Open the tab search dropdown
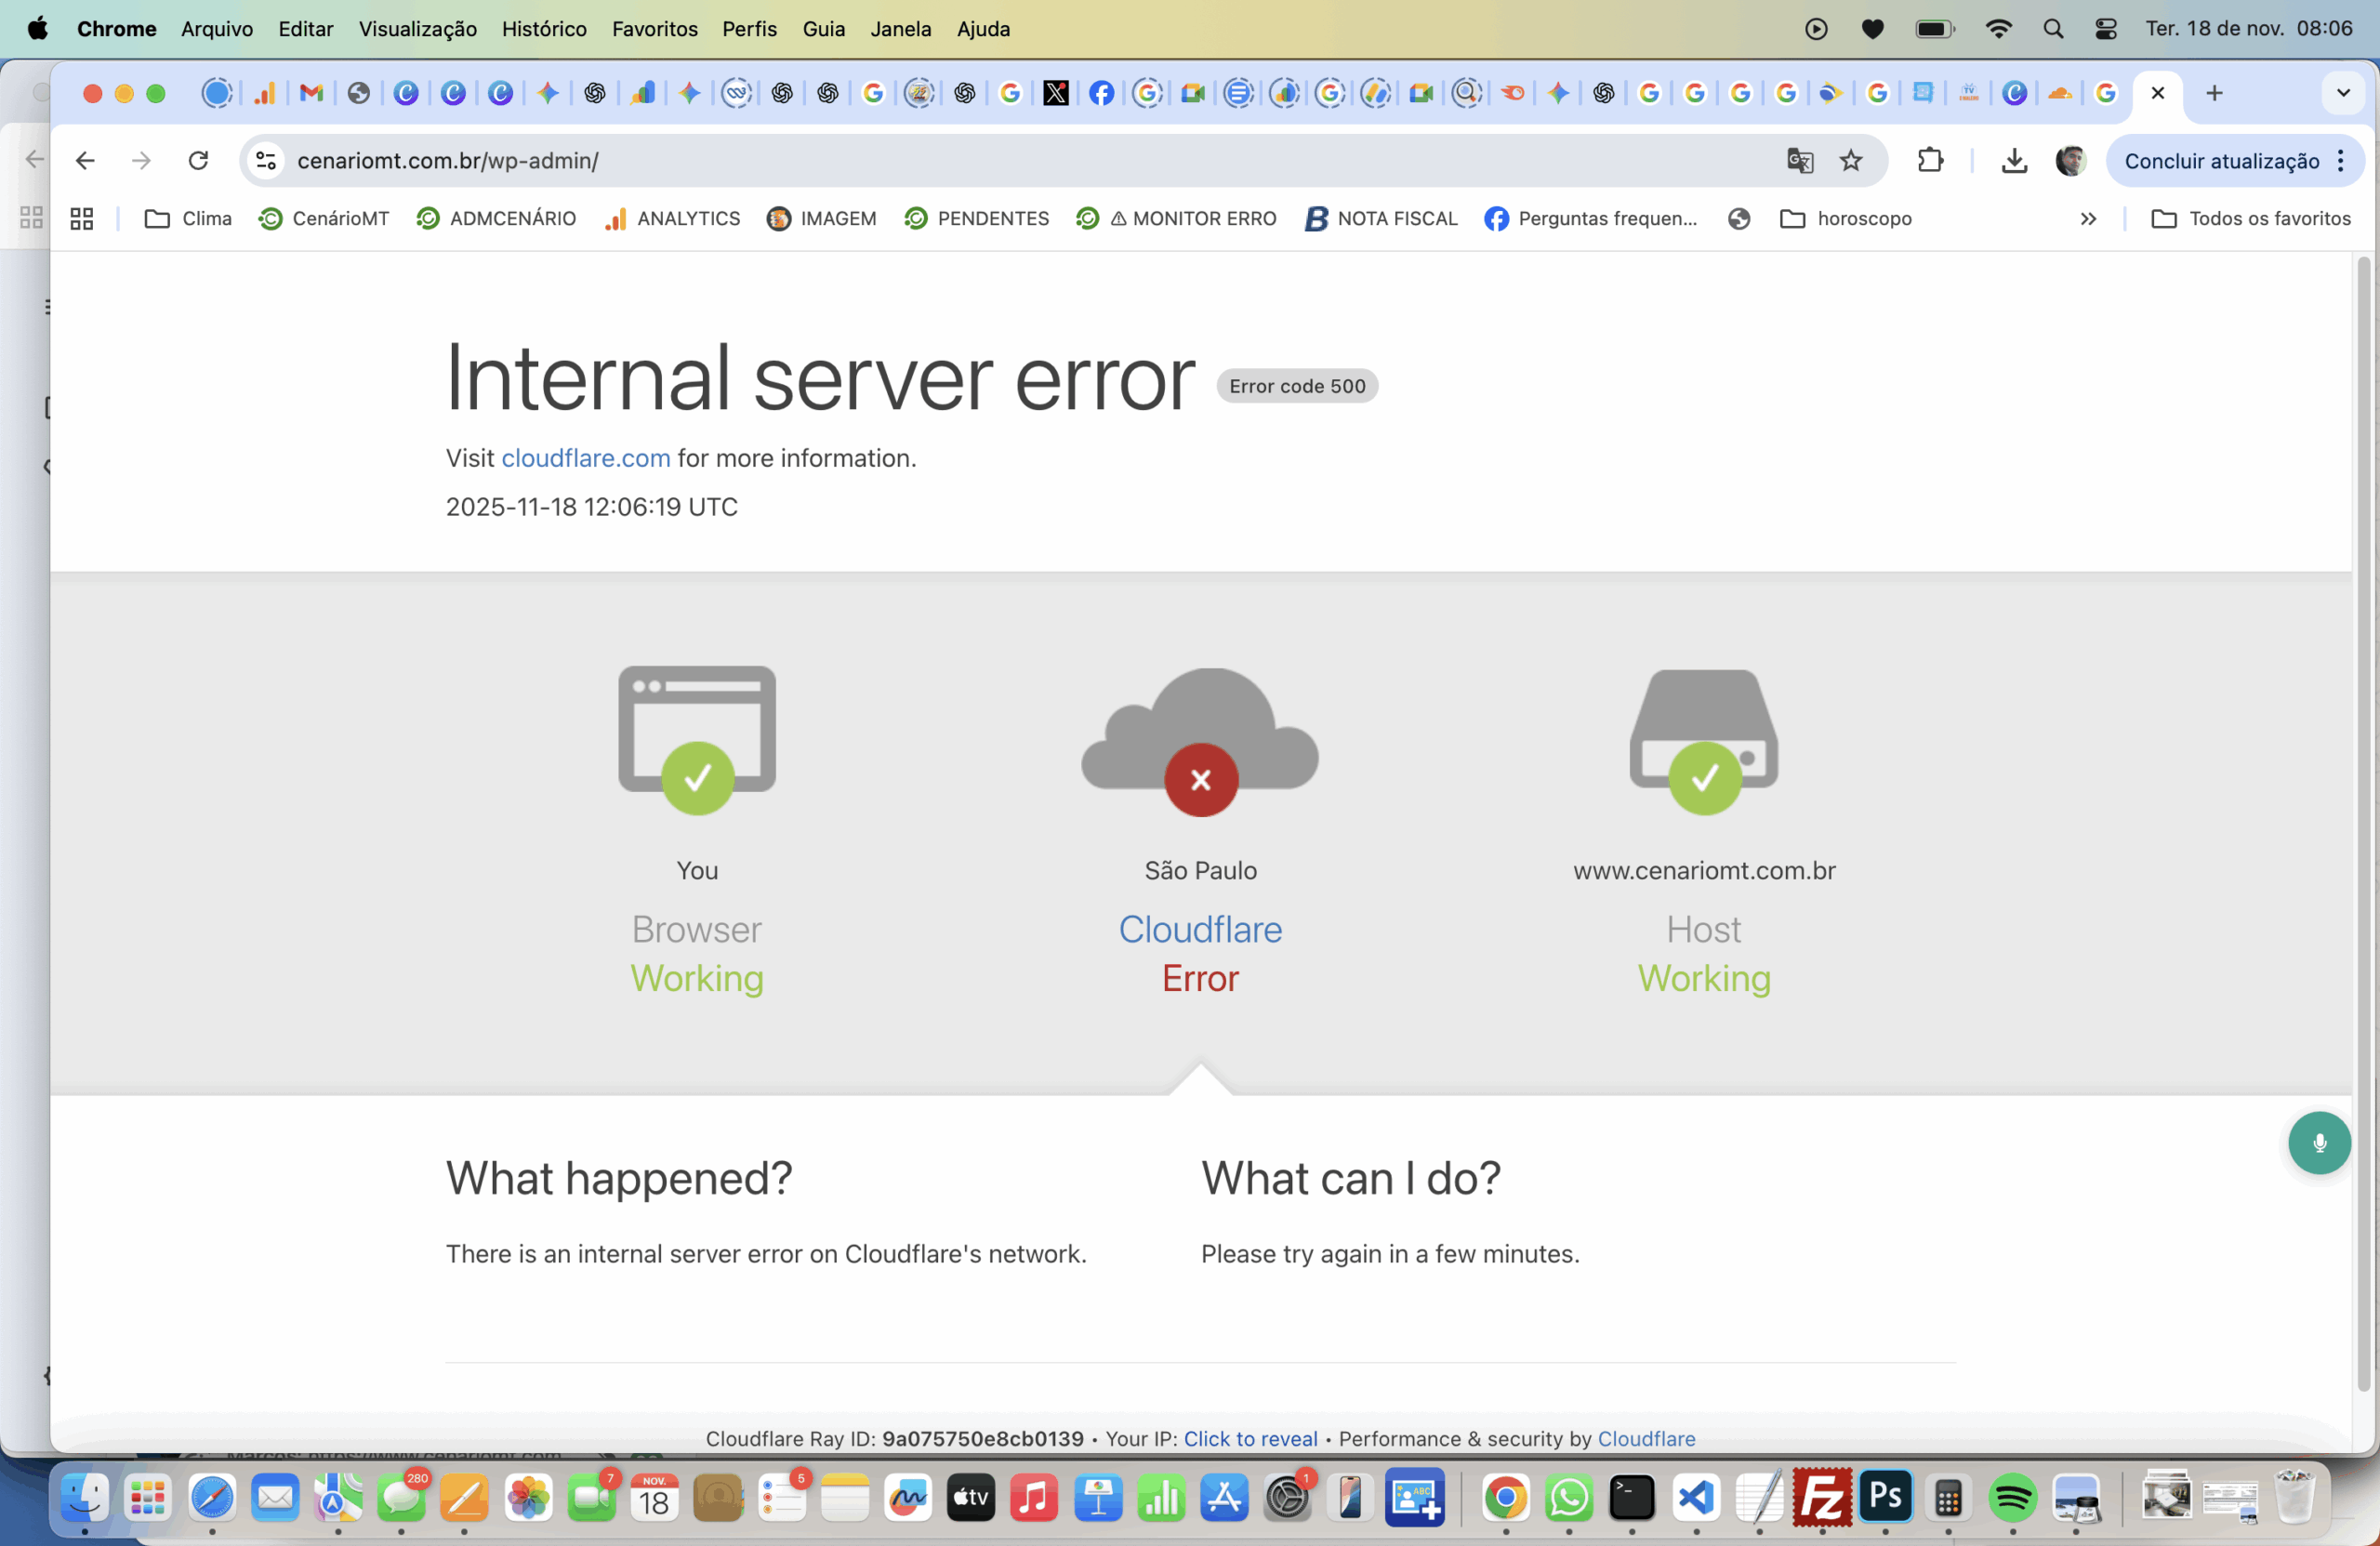 2342,93
